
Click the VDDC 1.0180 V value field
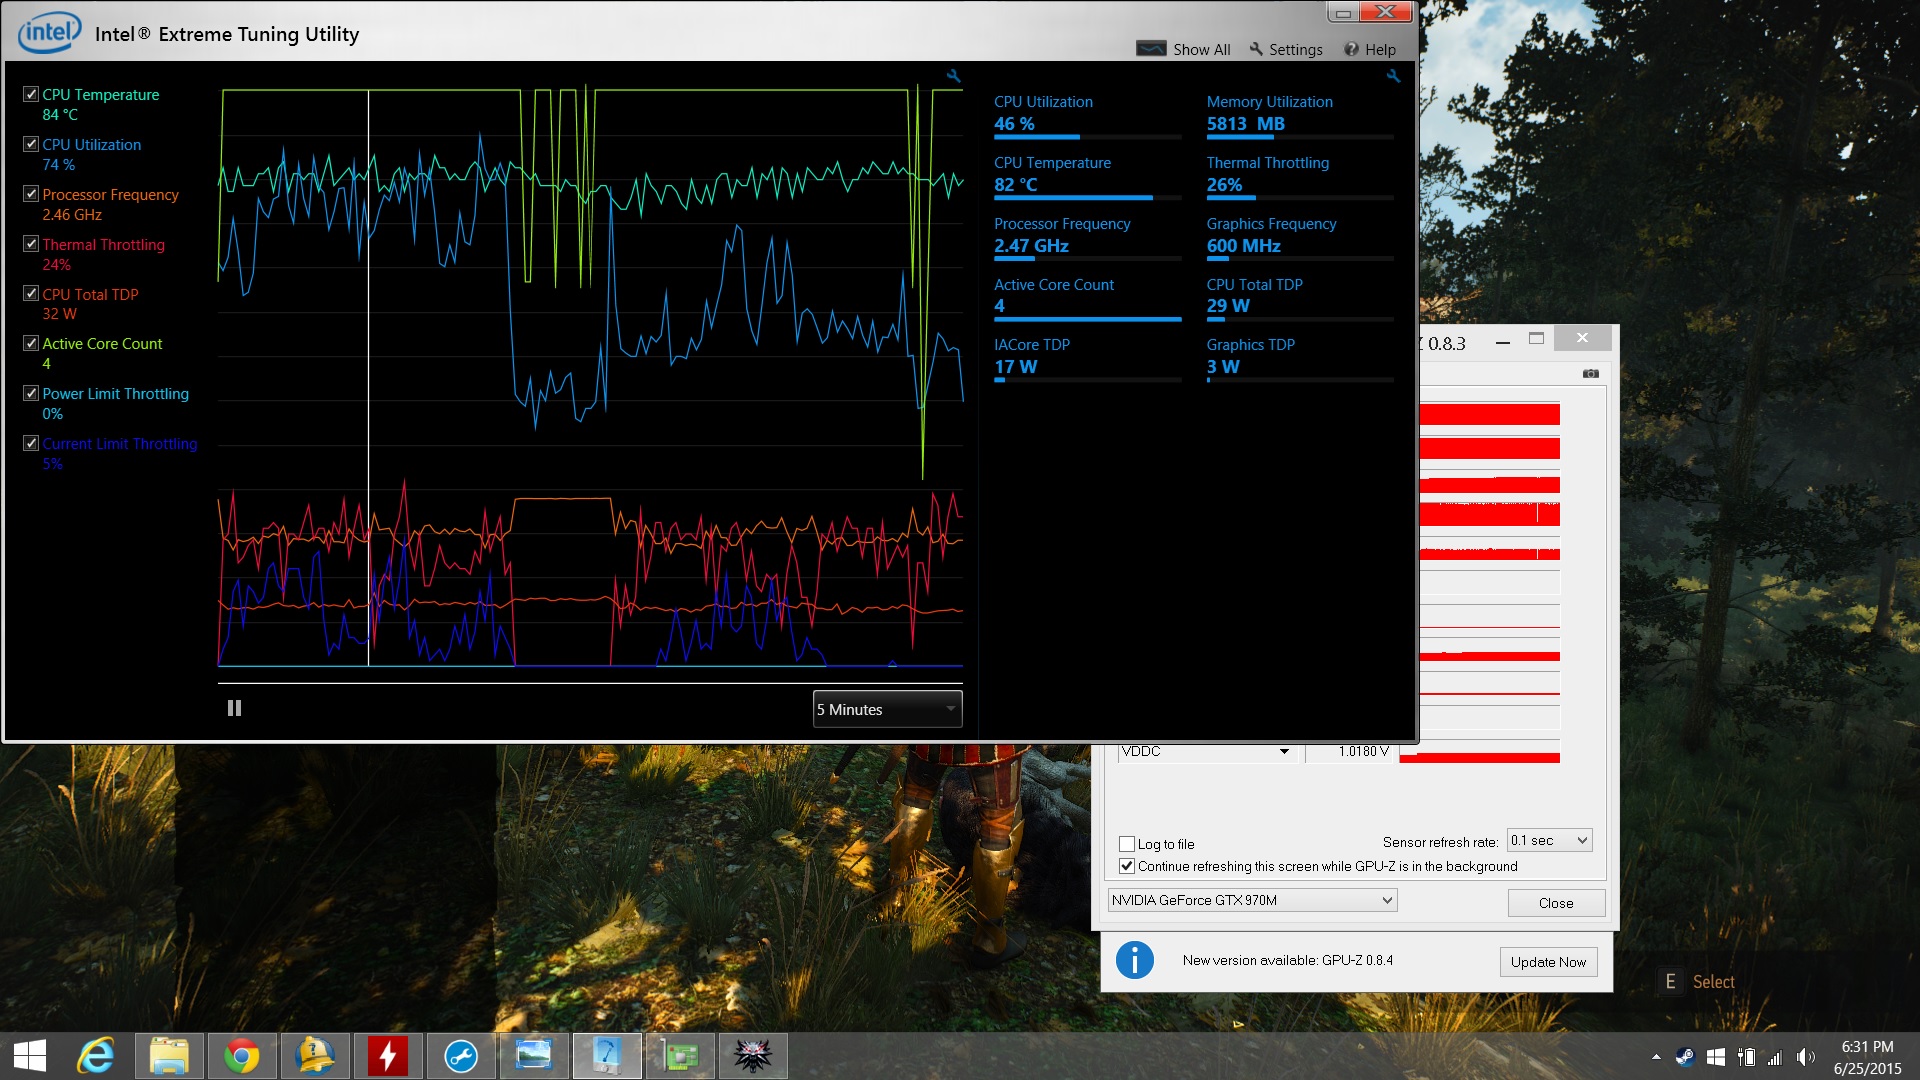(x=1351, y=752)
